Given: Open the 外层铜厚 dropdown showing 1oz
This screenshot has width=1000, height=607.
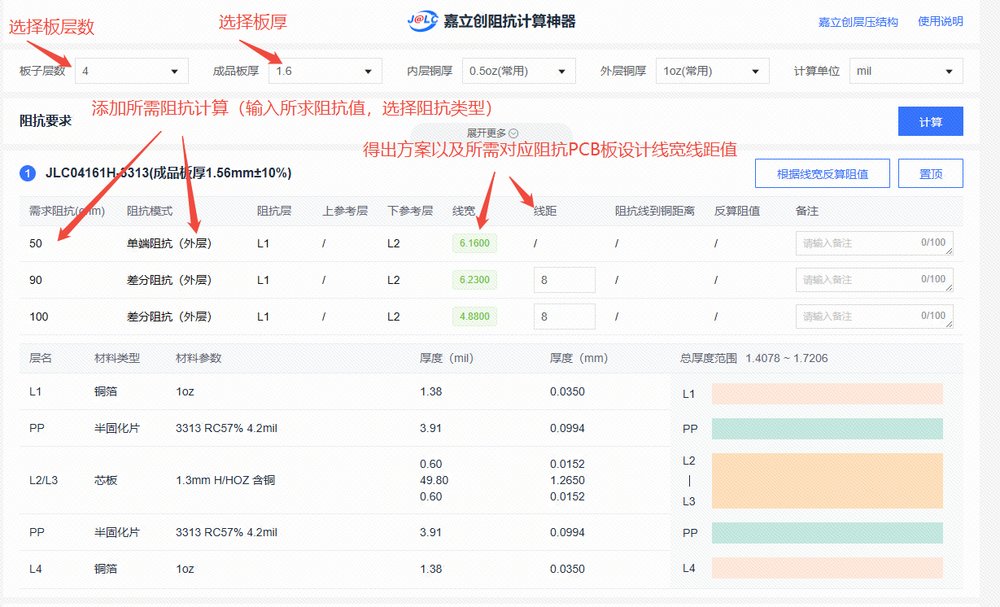Looking at the screenshot, I should 712,71.
